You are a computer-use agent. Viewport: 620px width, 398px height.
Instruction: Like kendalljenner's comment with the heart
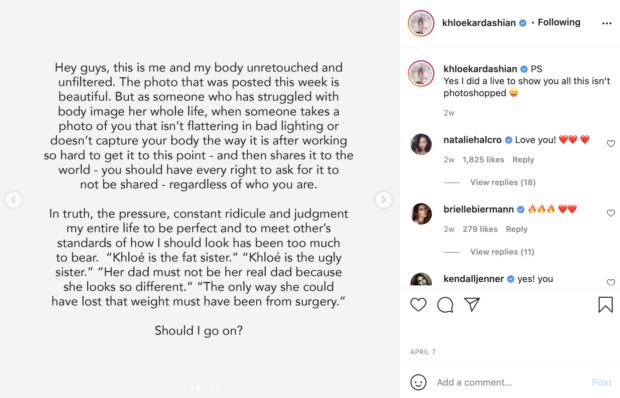tap(611, 282)
